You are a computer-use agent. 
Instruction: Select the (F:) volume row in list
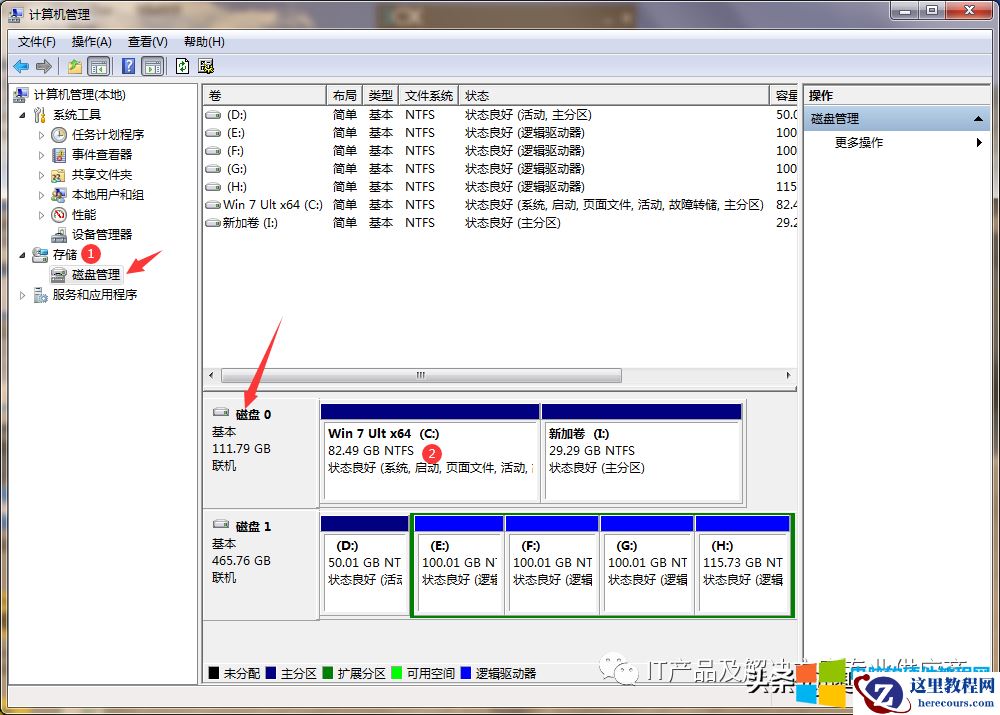[500, 151]
